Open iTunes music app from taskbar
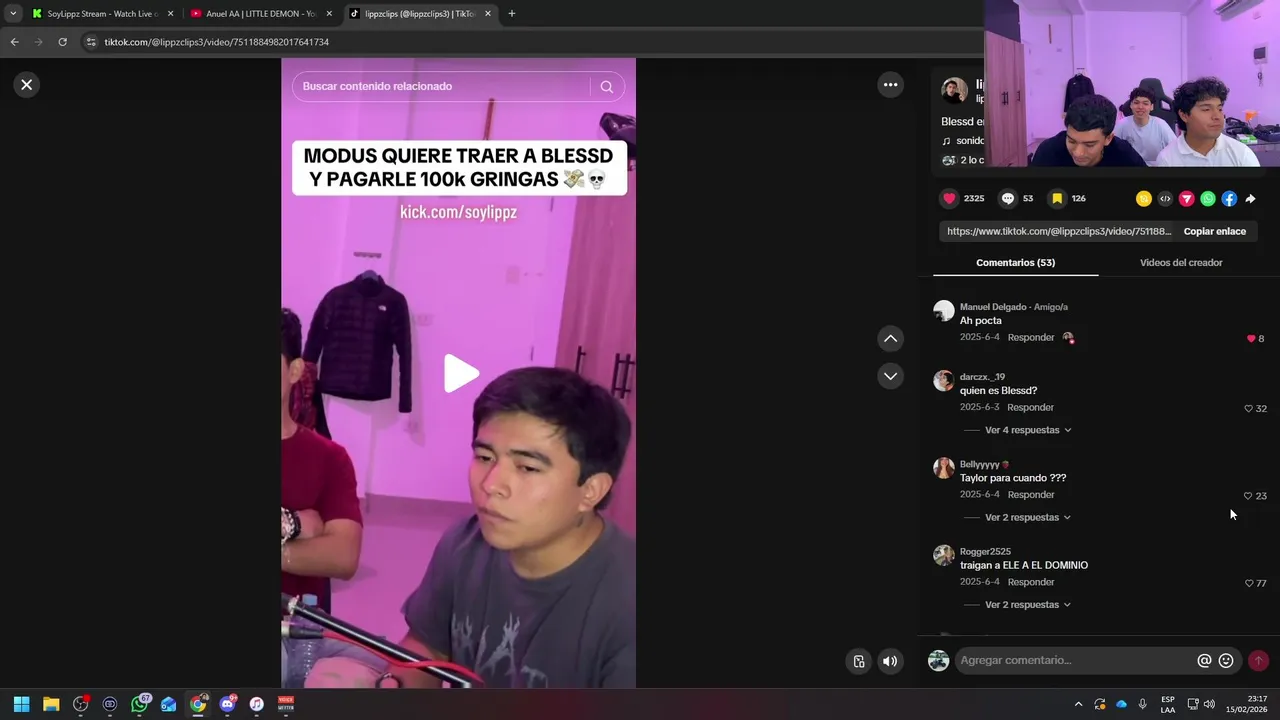Viewport: 1280px width, 720px height. coord(256,704)
